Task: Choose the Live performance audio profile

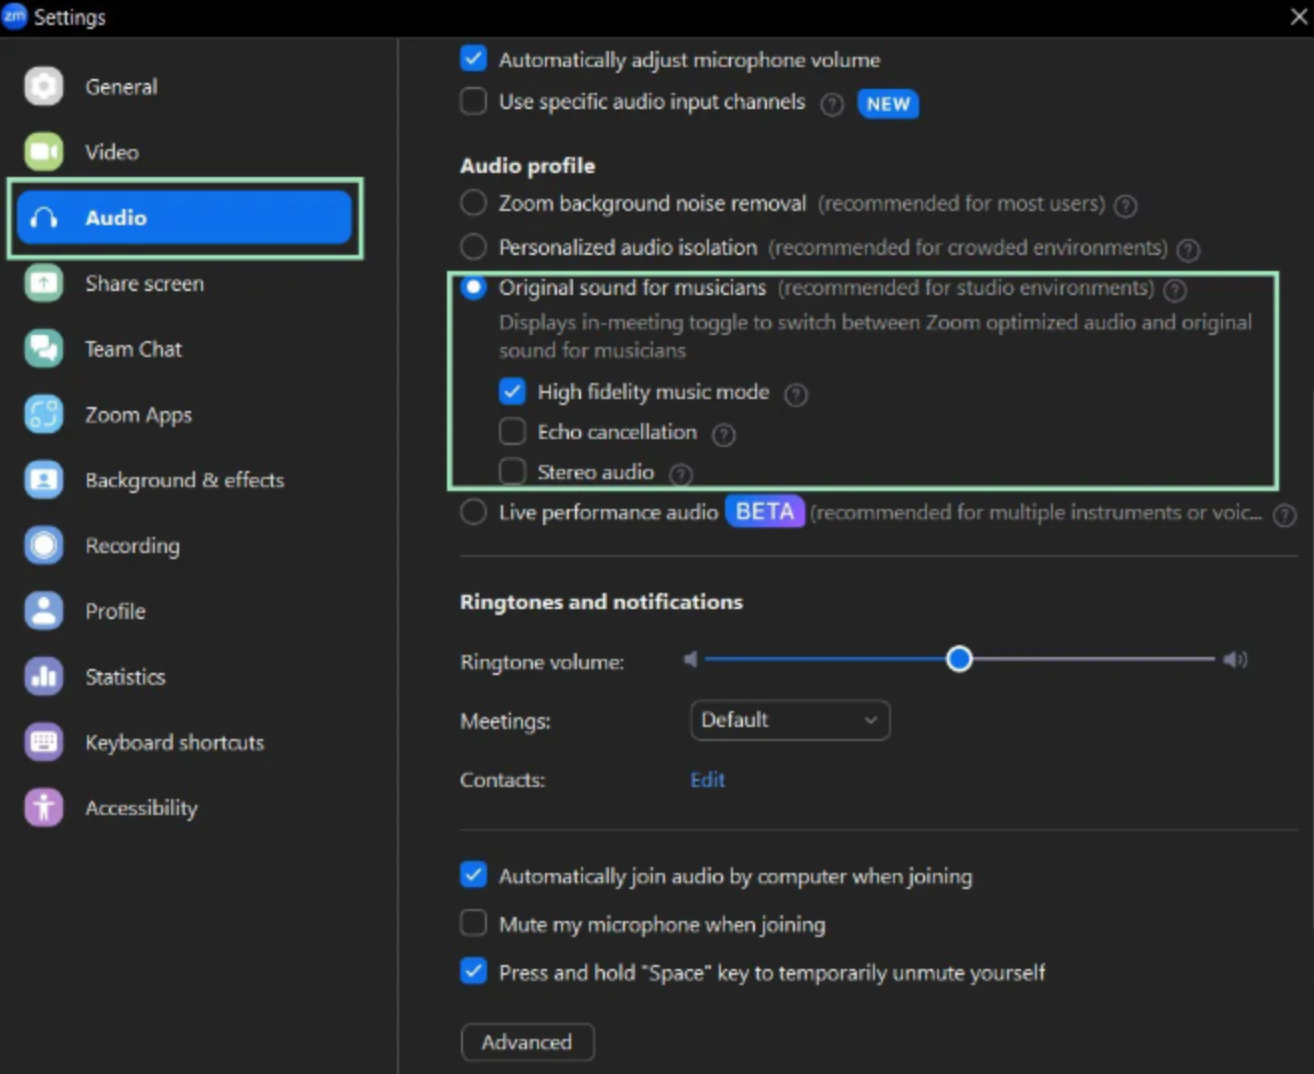Action: point(472,511)
